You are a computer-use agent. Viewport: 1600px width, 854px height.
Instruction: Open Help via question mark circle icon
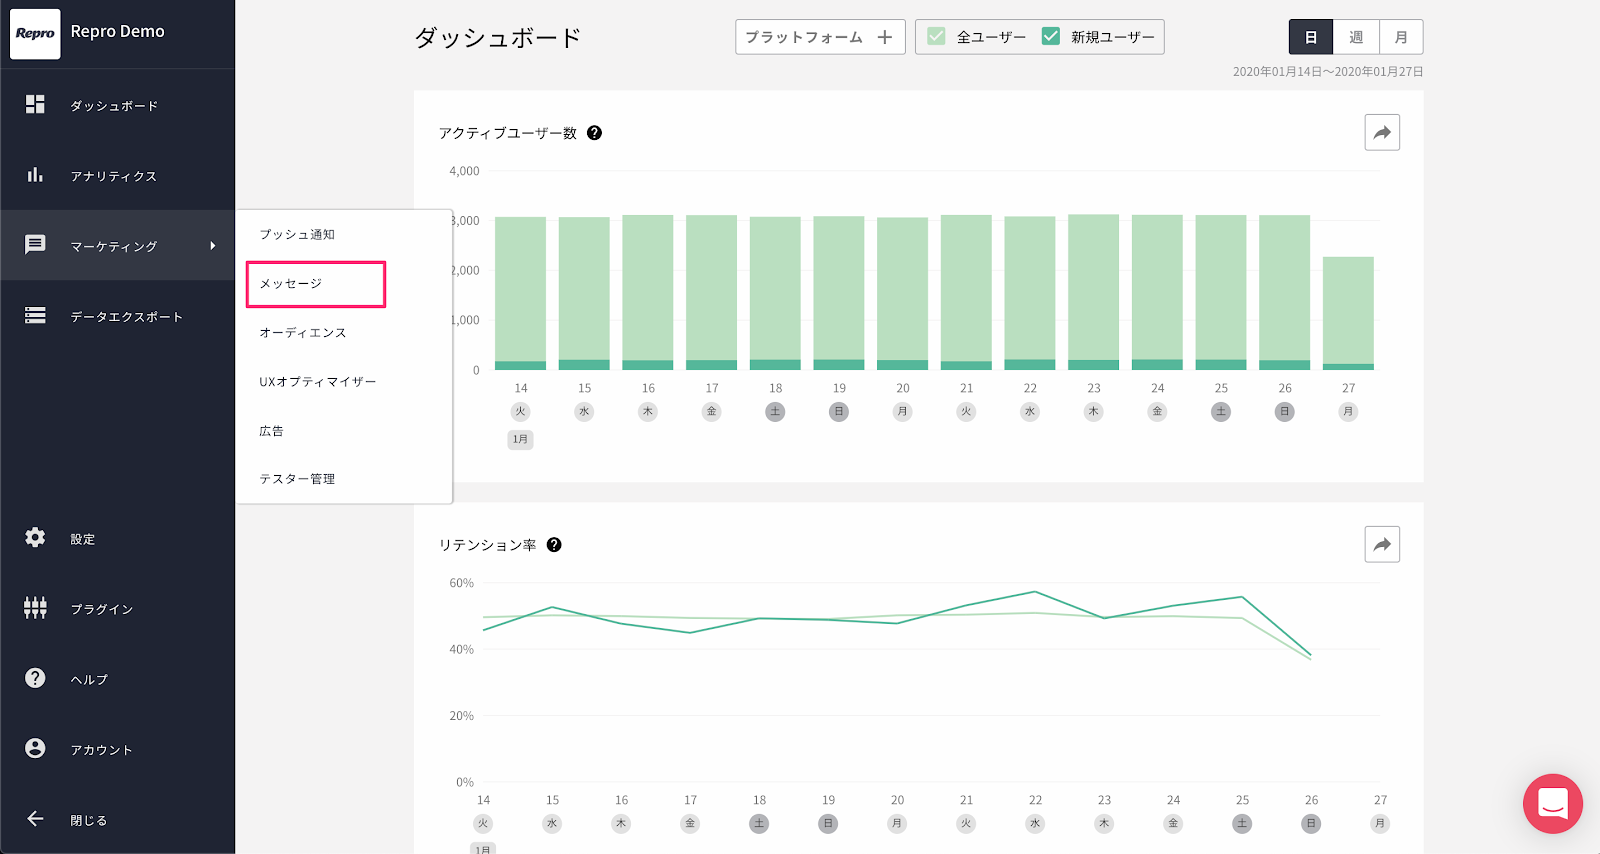point(35,678)
